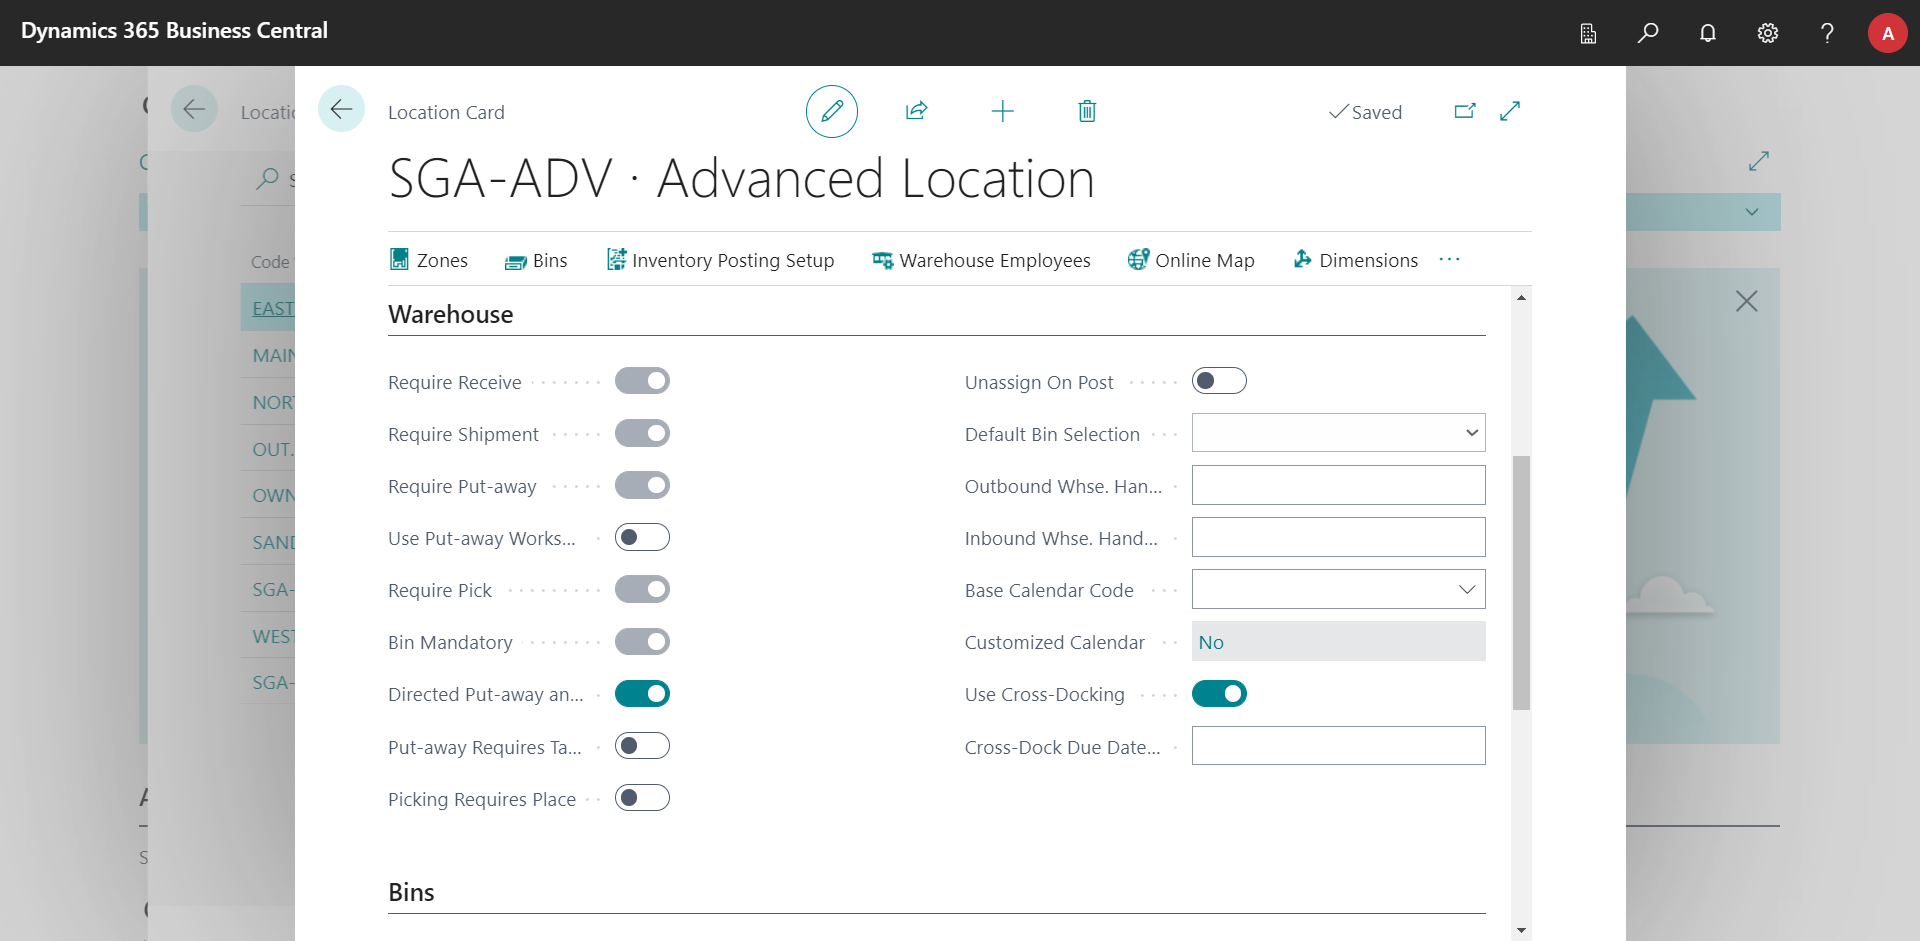Enable Picking Requires Place switch
Screen dimensions: 1920x941
tap(642, 797)
